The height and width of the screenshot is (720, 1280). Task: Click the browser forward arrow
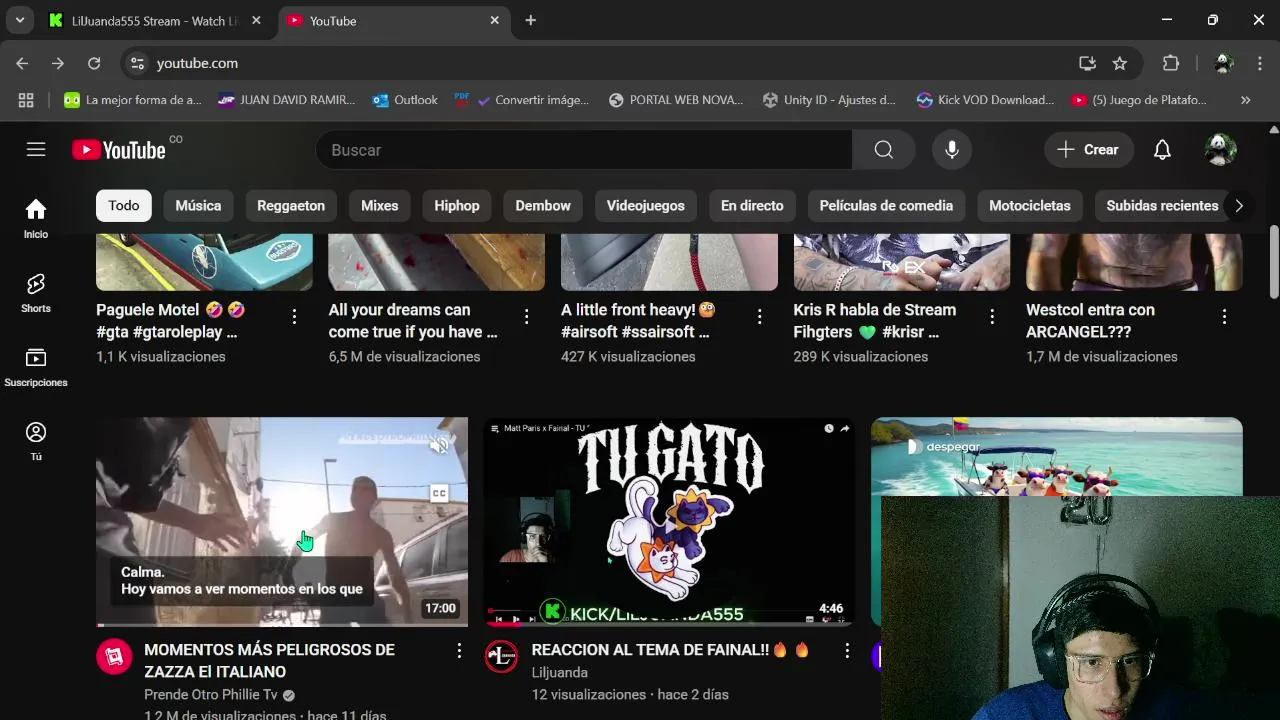(58, 63)
